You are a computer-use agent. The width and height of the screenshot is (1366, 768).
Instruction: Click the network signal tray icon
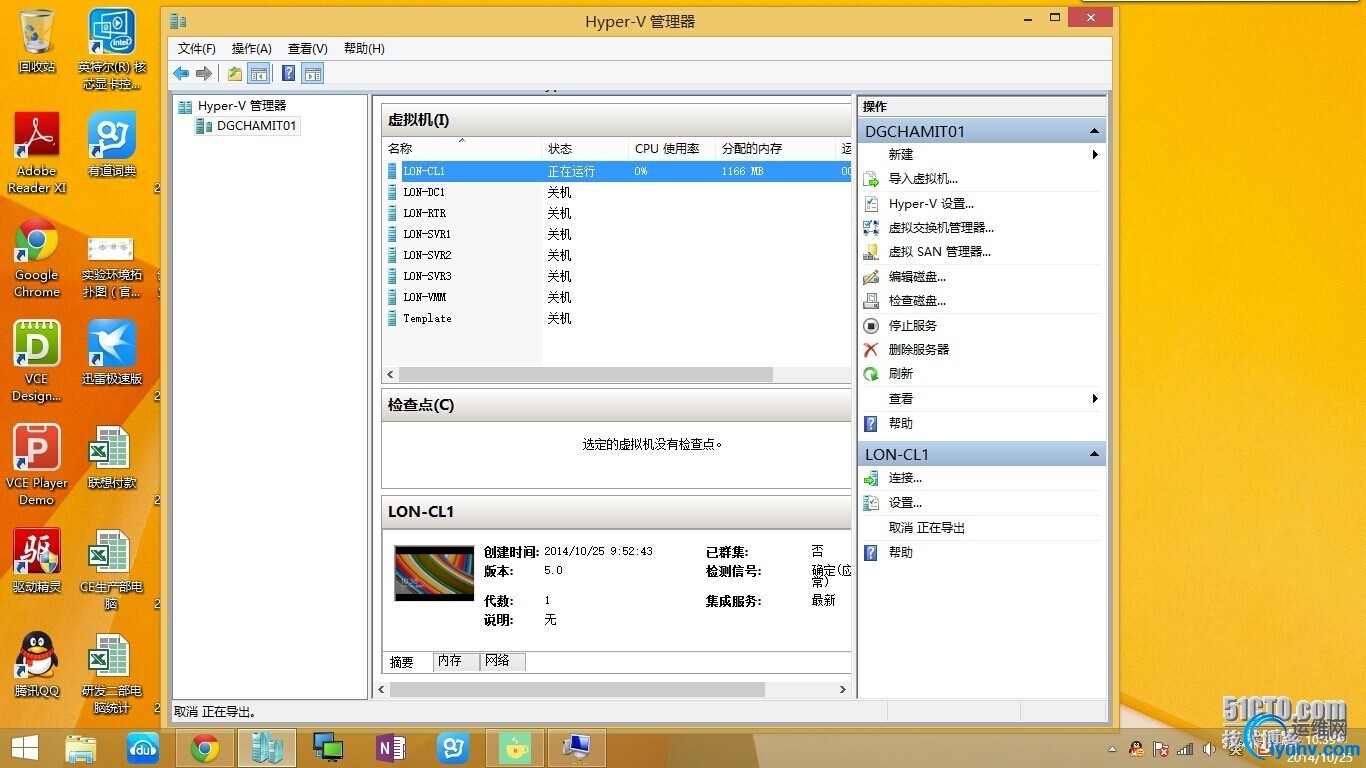[x=1186, y=748]
